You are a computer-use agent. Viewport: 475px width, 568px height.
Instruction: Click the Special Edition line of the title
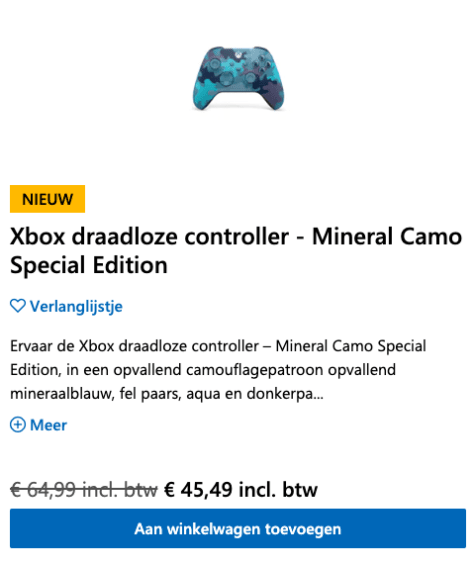[x=89, y=265]
